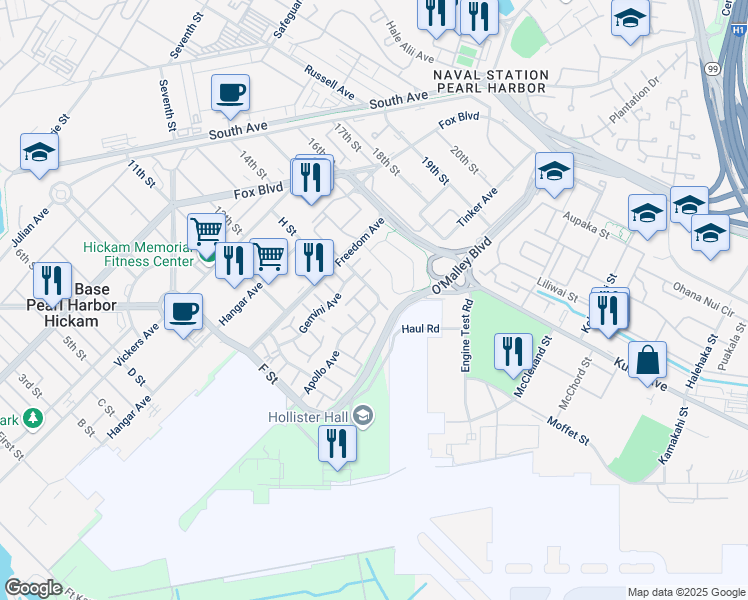Screen dimensions: 748x600
Task: Click the H1 highway shield
Action: (738, 30)
